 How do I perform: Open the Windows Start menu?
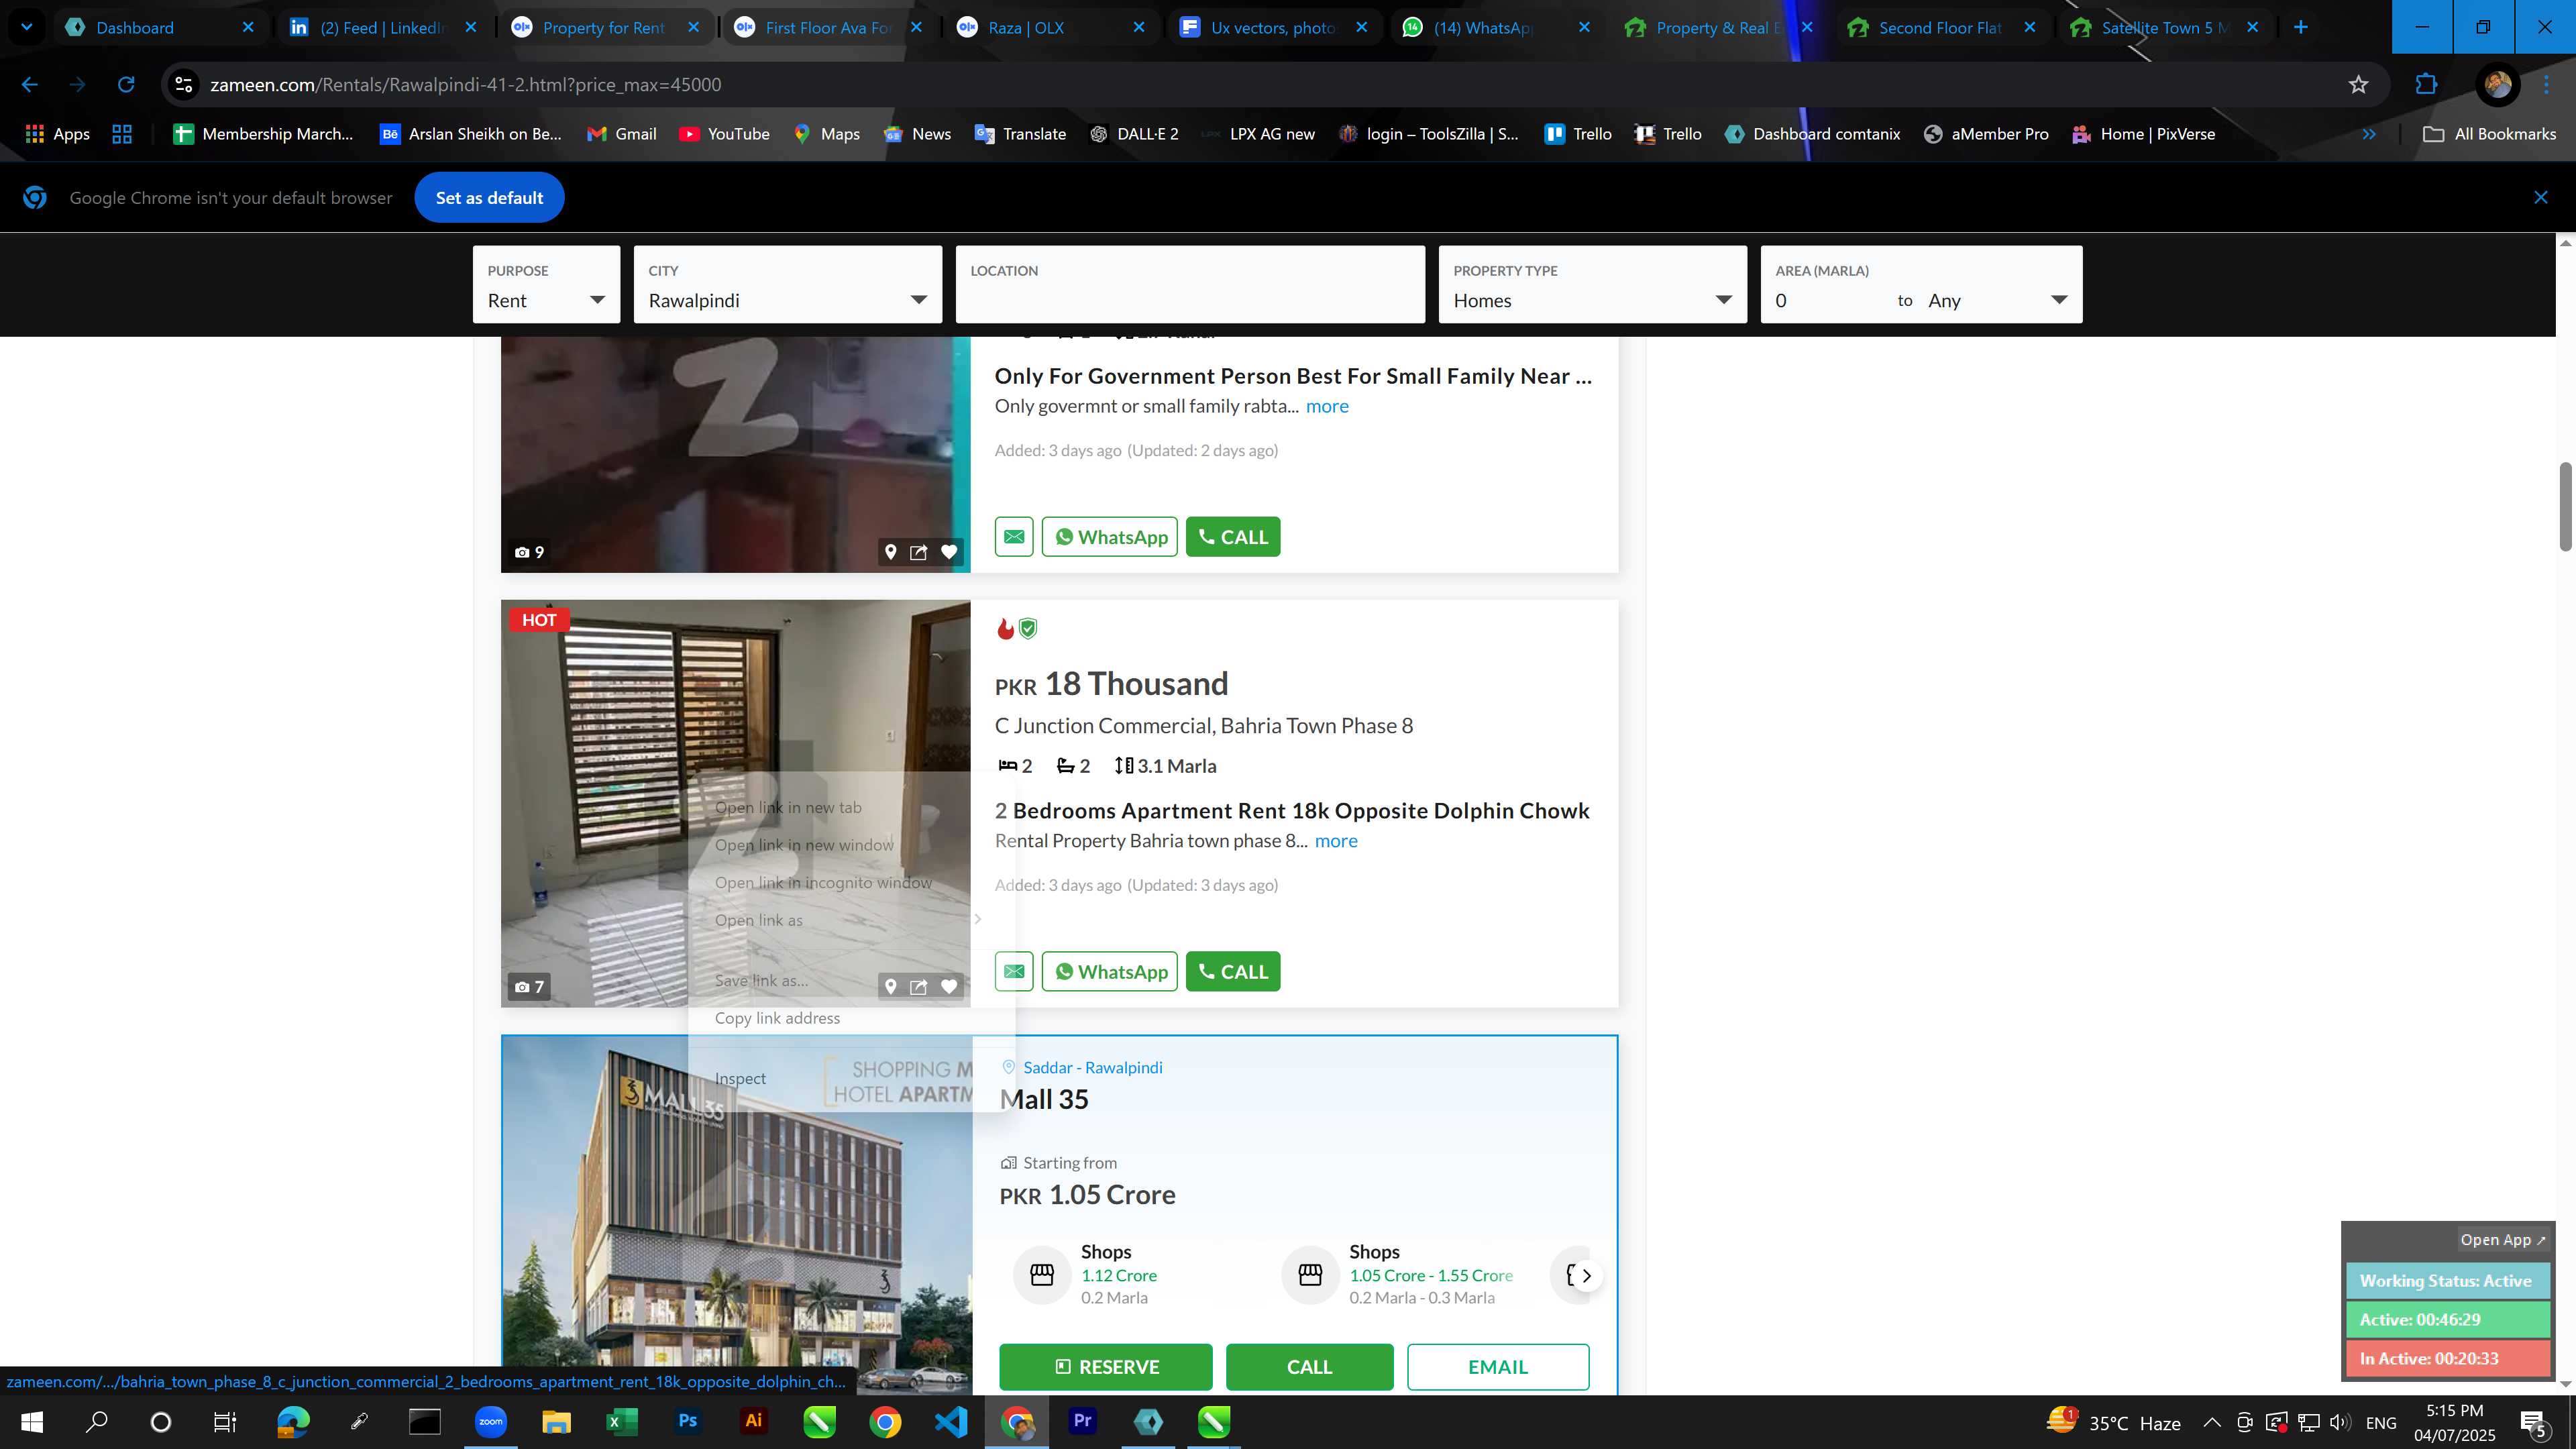click(x=31, y=1421)
